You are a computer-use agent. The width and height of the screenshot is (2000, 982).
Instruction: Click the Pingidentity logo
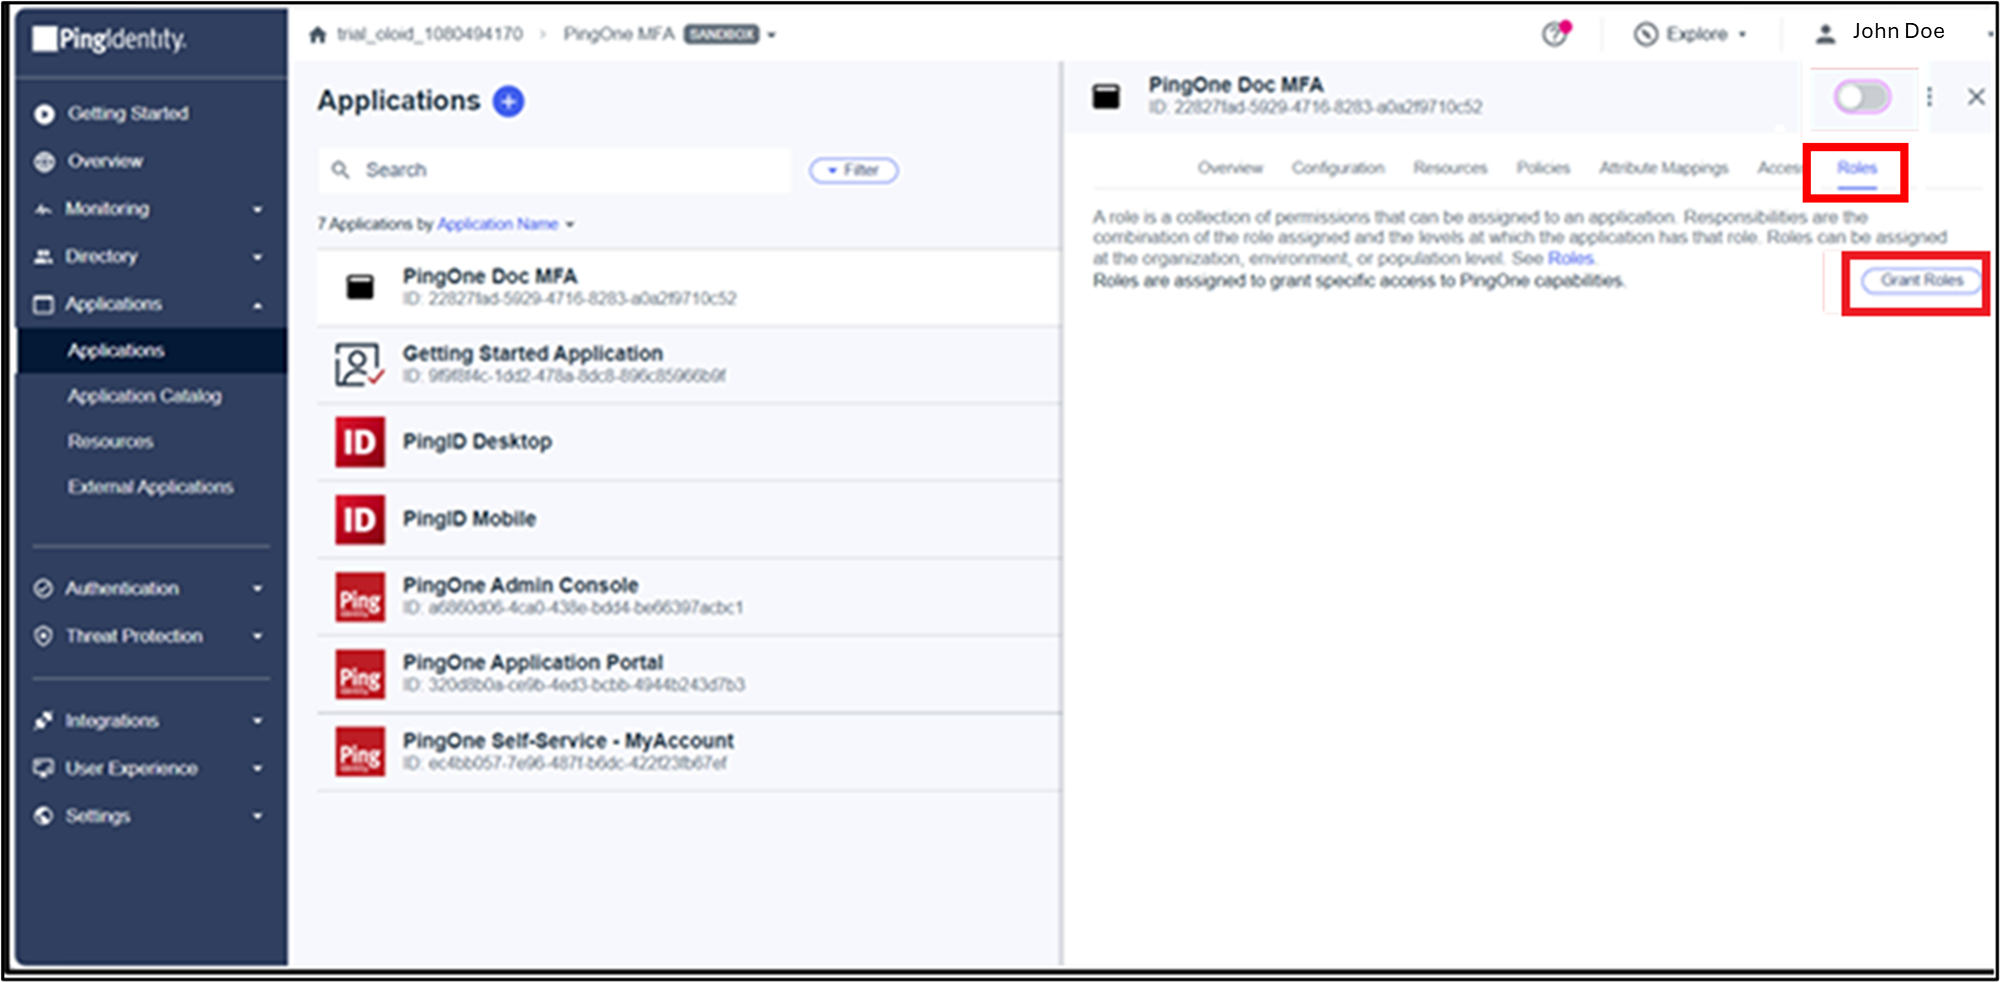pos(108,39)
